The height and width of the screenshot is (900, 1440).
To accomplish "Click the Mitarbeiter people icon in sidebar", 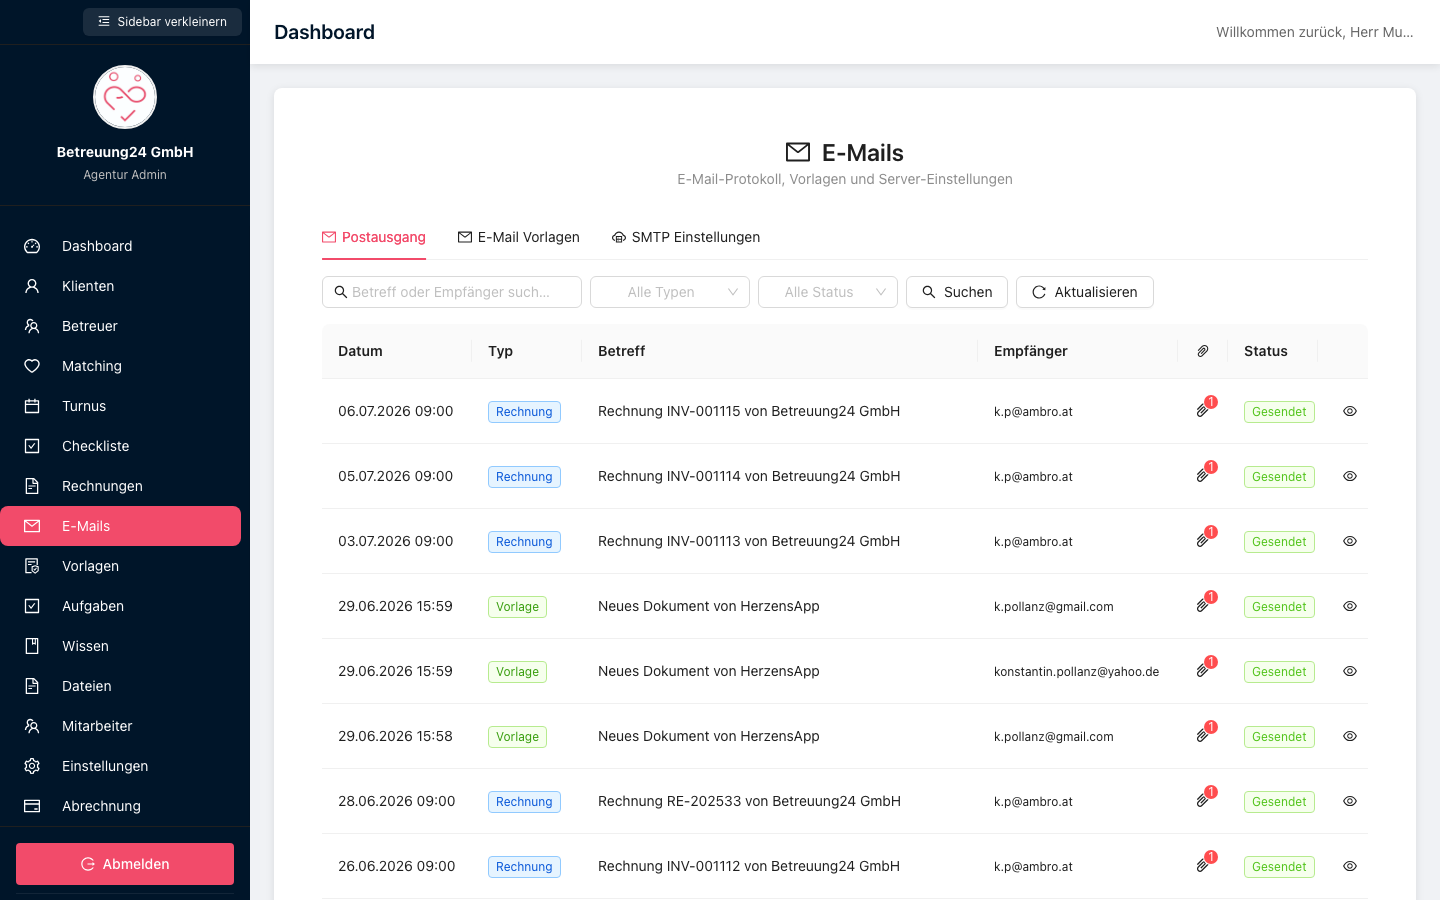I will [x=32, y=726].
